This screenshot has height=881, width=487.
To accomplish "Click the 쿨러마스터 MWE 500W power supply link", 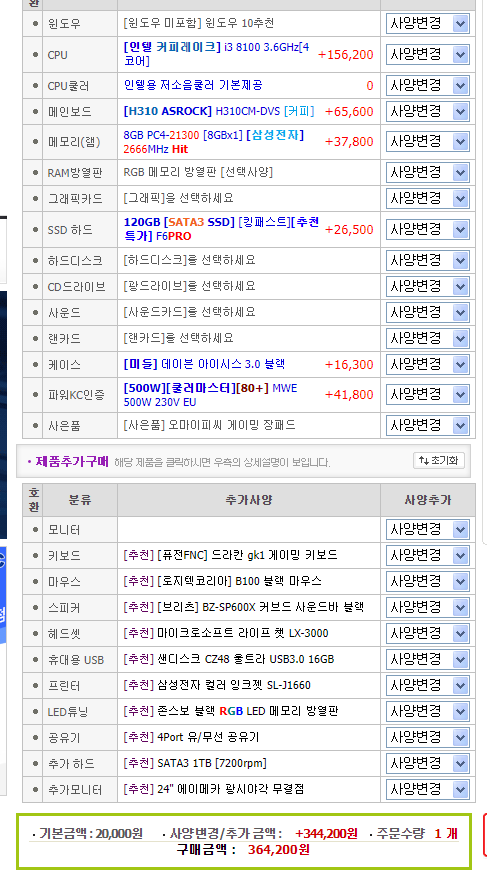I will coord(211,395).
